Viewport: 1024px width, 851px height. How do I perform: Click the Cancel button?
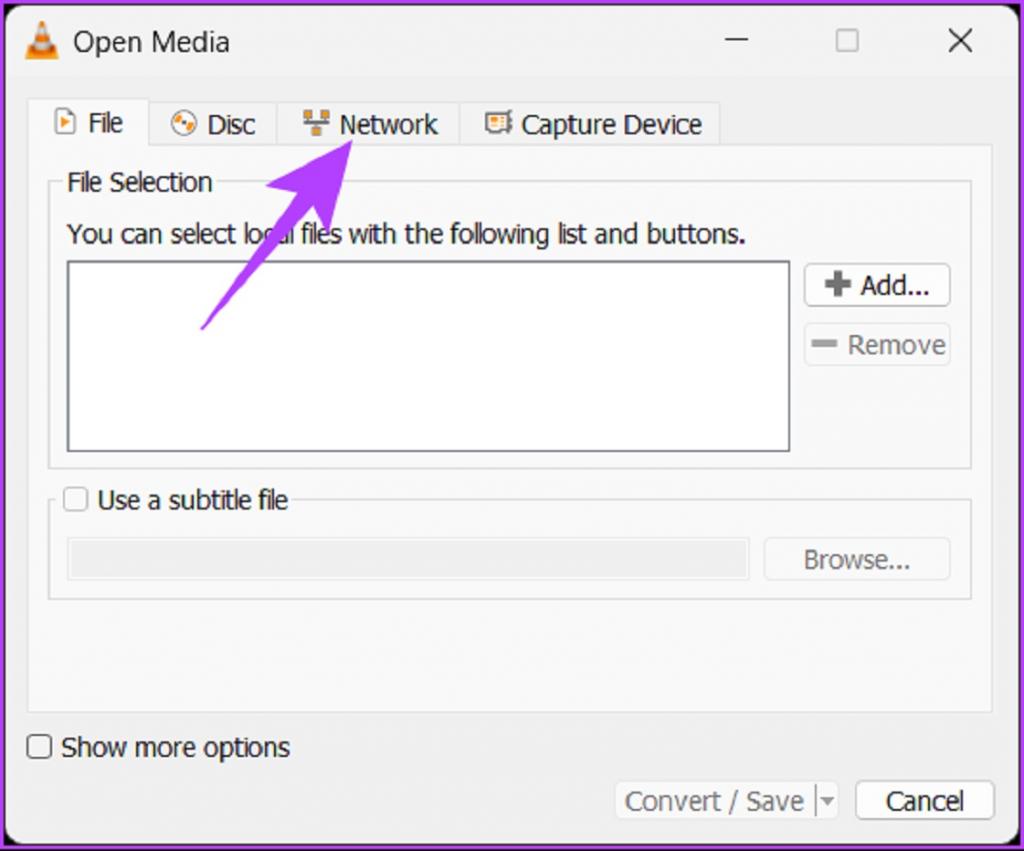925,801
